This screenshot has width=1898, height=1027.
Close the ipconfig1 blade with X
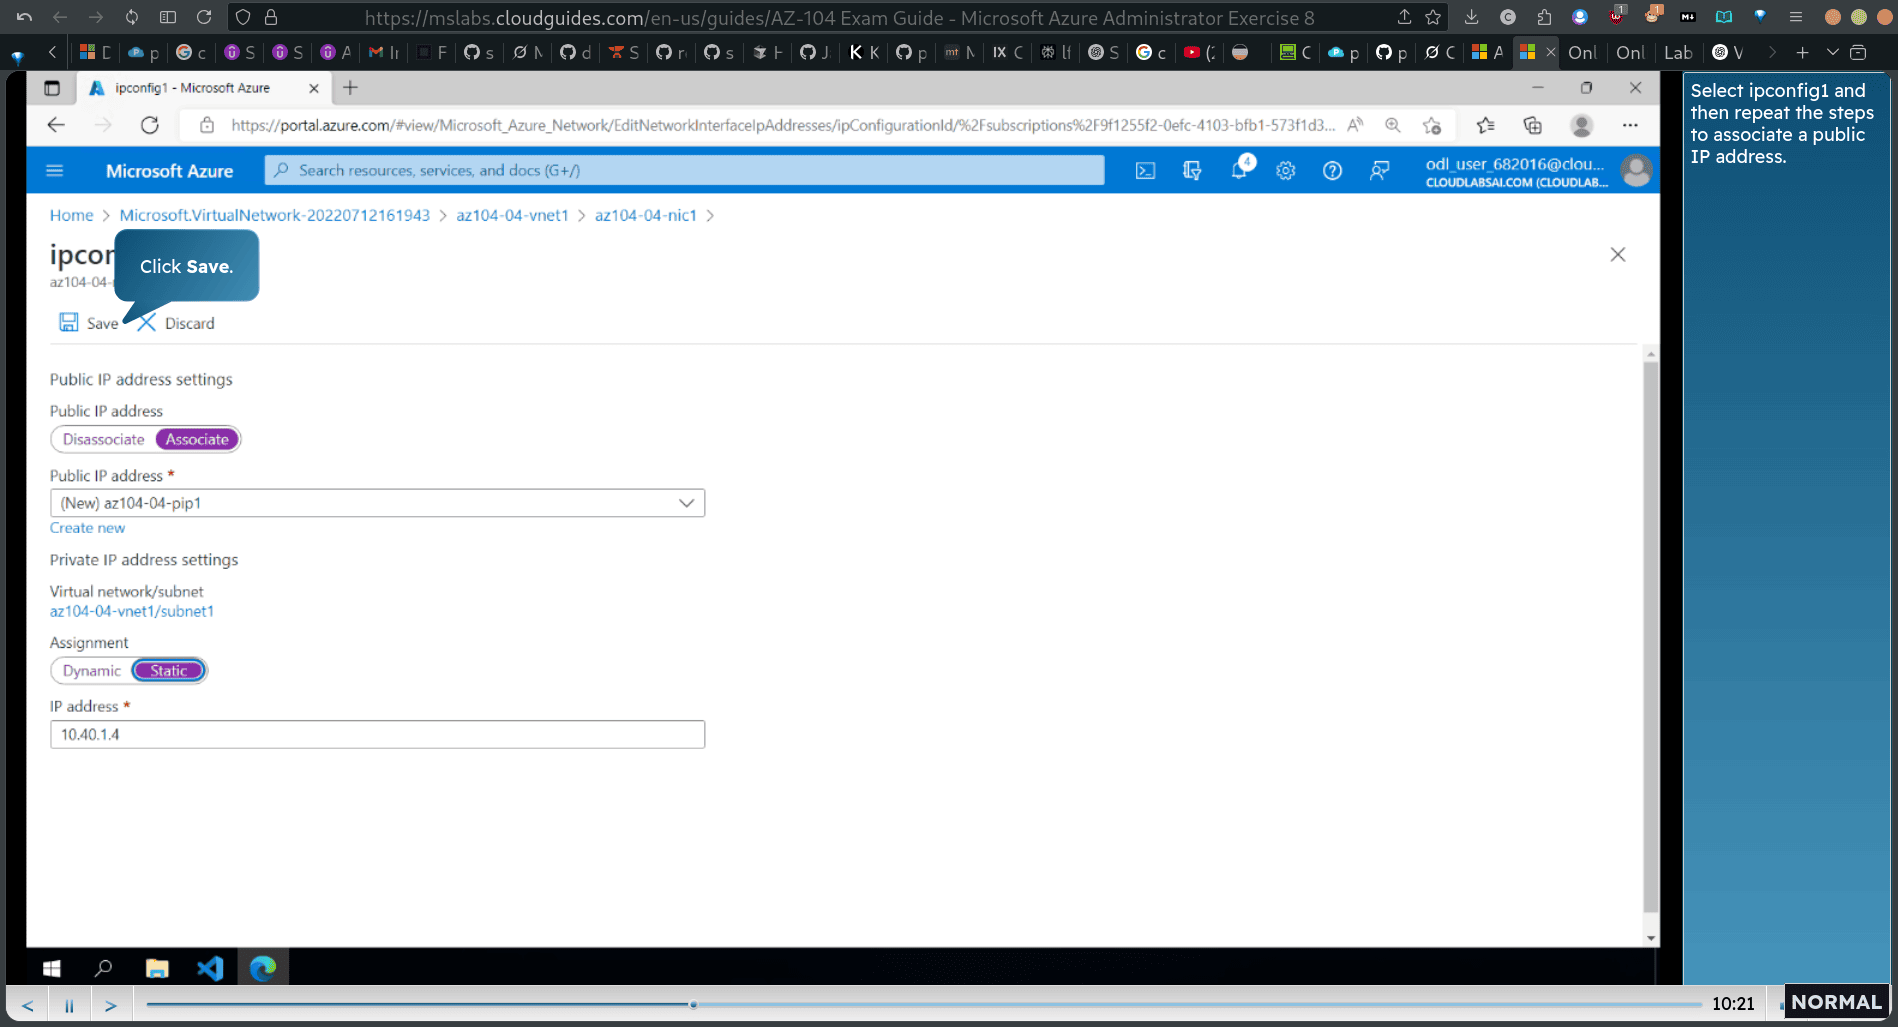pos(1618,255)
